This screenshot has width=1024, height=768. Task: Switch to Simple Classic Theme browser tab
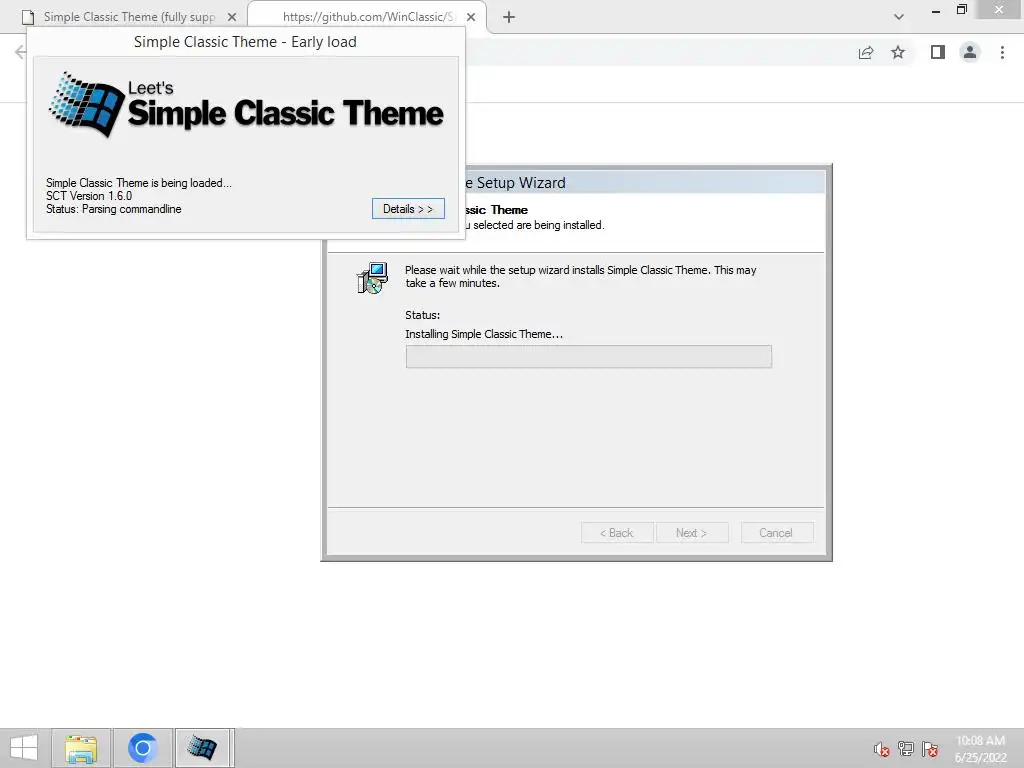(129, 17)
